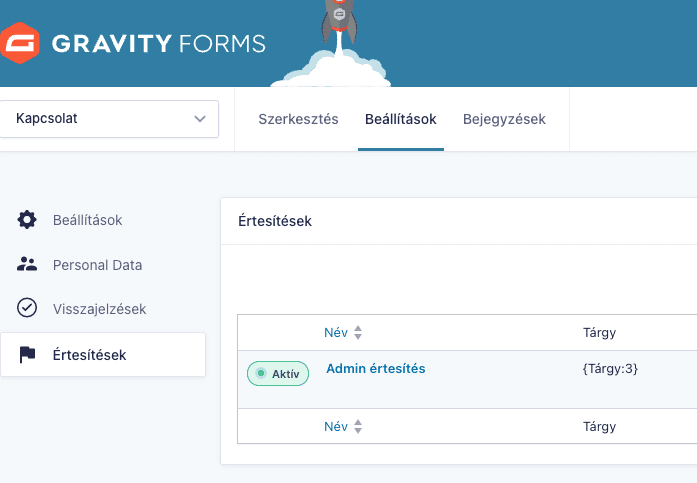This screenshot has height=483, width=697.
Task: Toggle the Aktív status of Admin értesítés
Action: click(x=278, y=374)
